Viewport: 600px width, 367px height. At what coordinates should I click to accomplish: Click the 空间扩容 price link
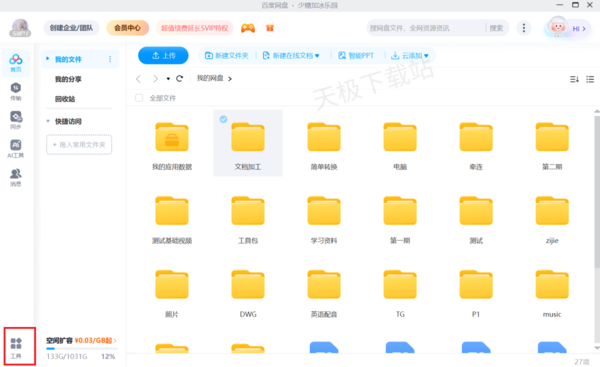point(95,340)
